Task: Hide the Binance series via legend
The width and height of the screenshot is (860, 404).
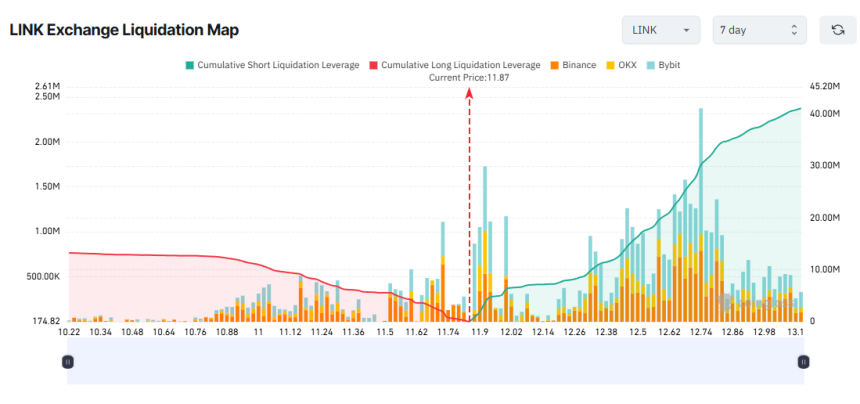Action: pos(572,65)
